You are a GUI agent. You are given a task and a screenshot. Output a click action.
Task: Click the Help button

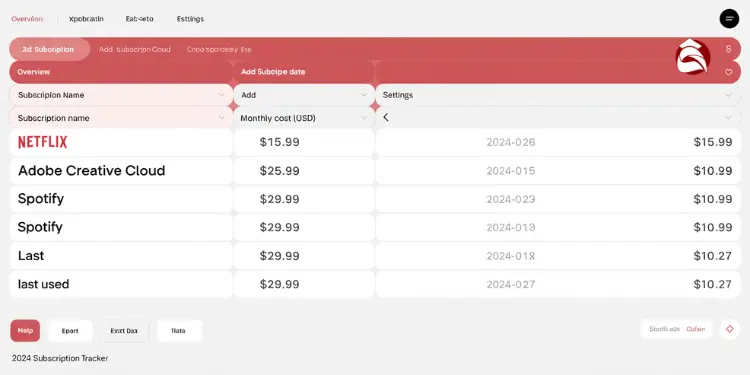pyautogui.click(x=25, y=331)
